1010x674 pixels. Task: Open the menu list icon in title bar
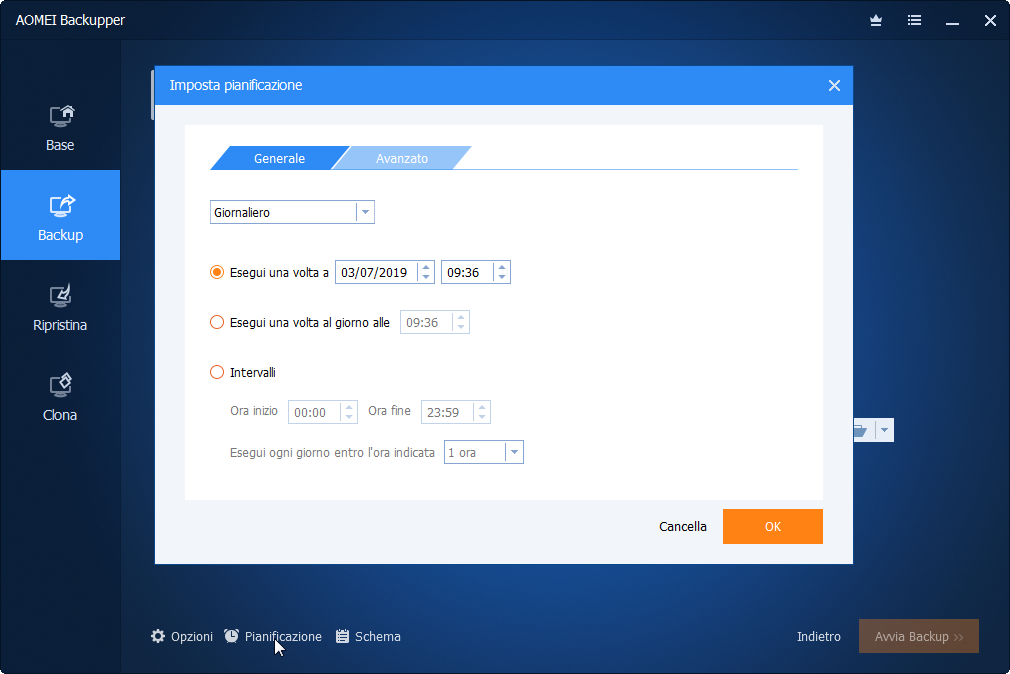pyautogui.click(x=913, y=20)
